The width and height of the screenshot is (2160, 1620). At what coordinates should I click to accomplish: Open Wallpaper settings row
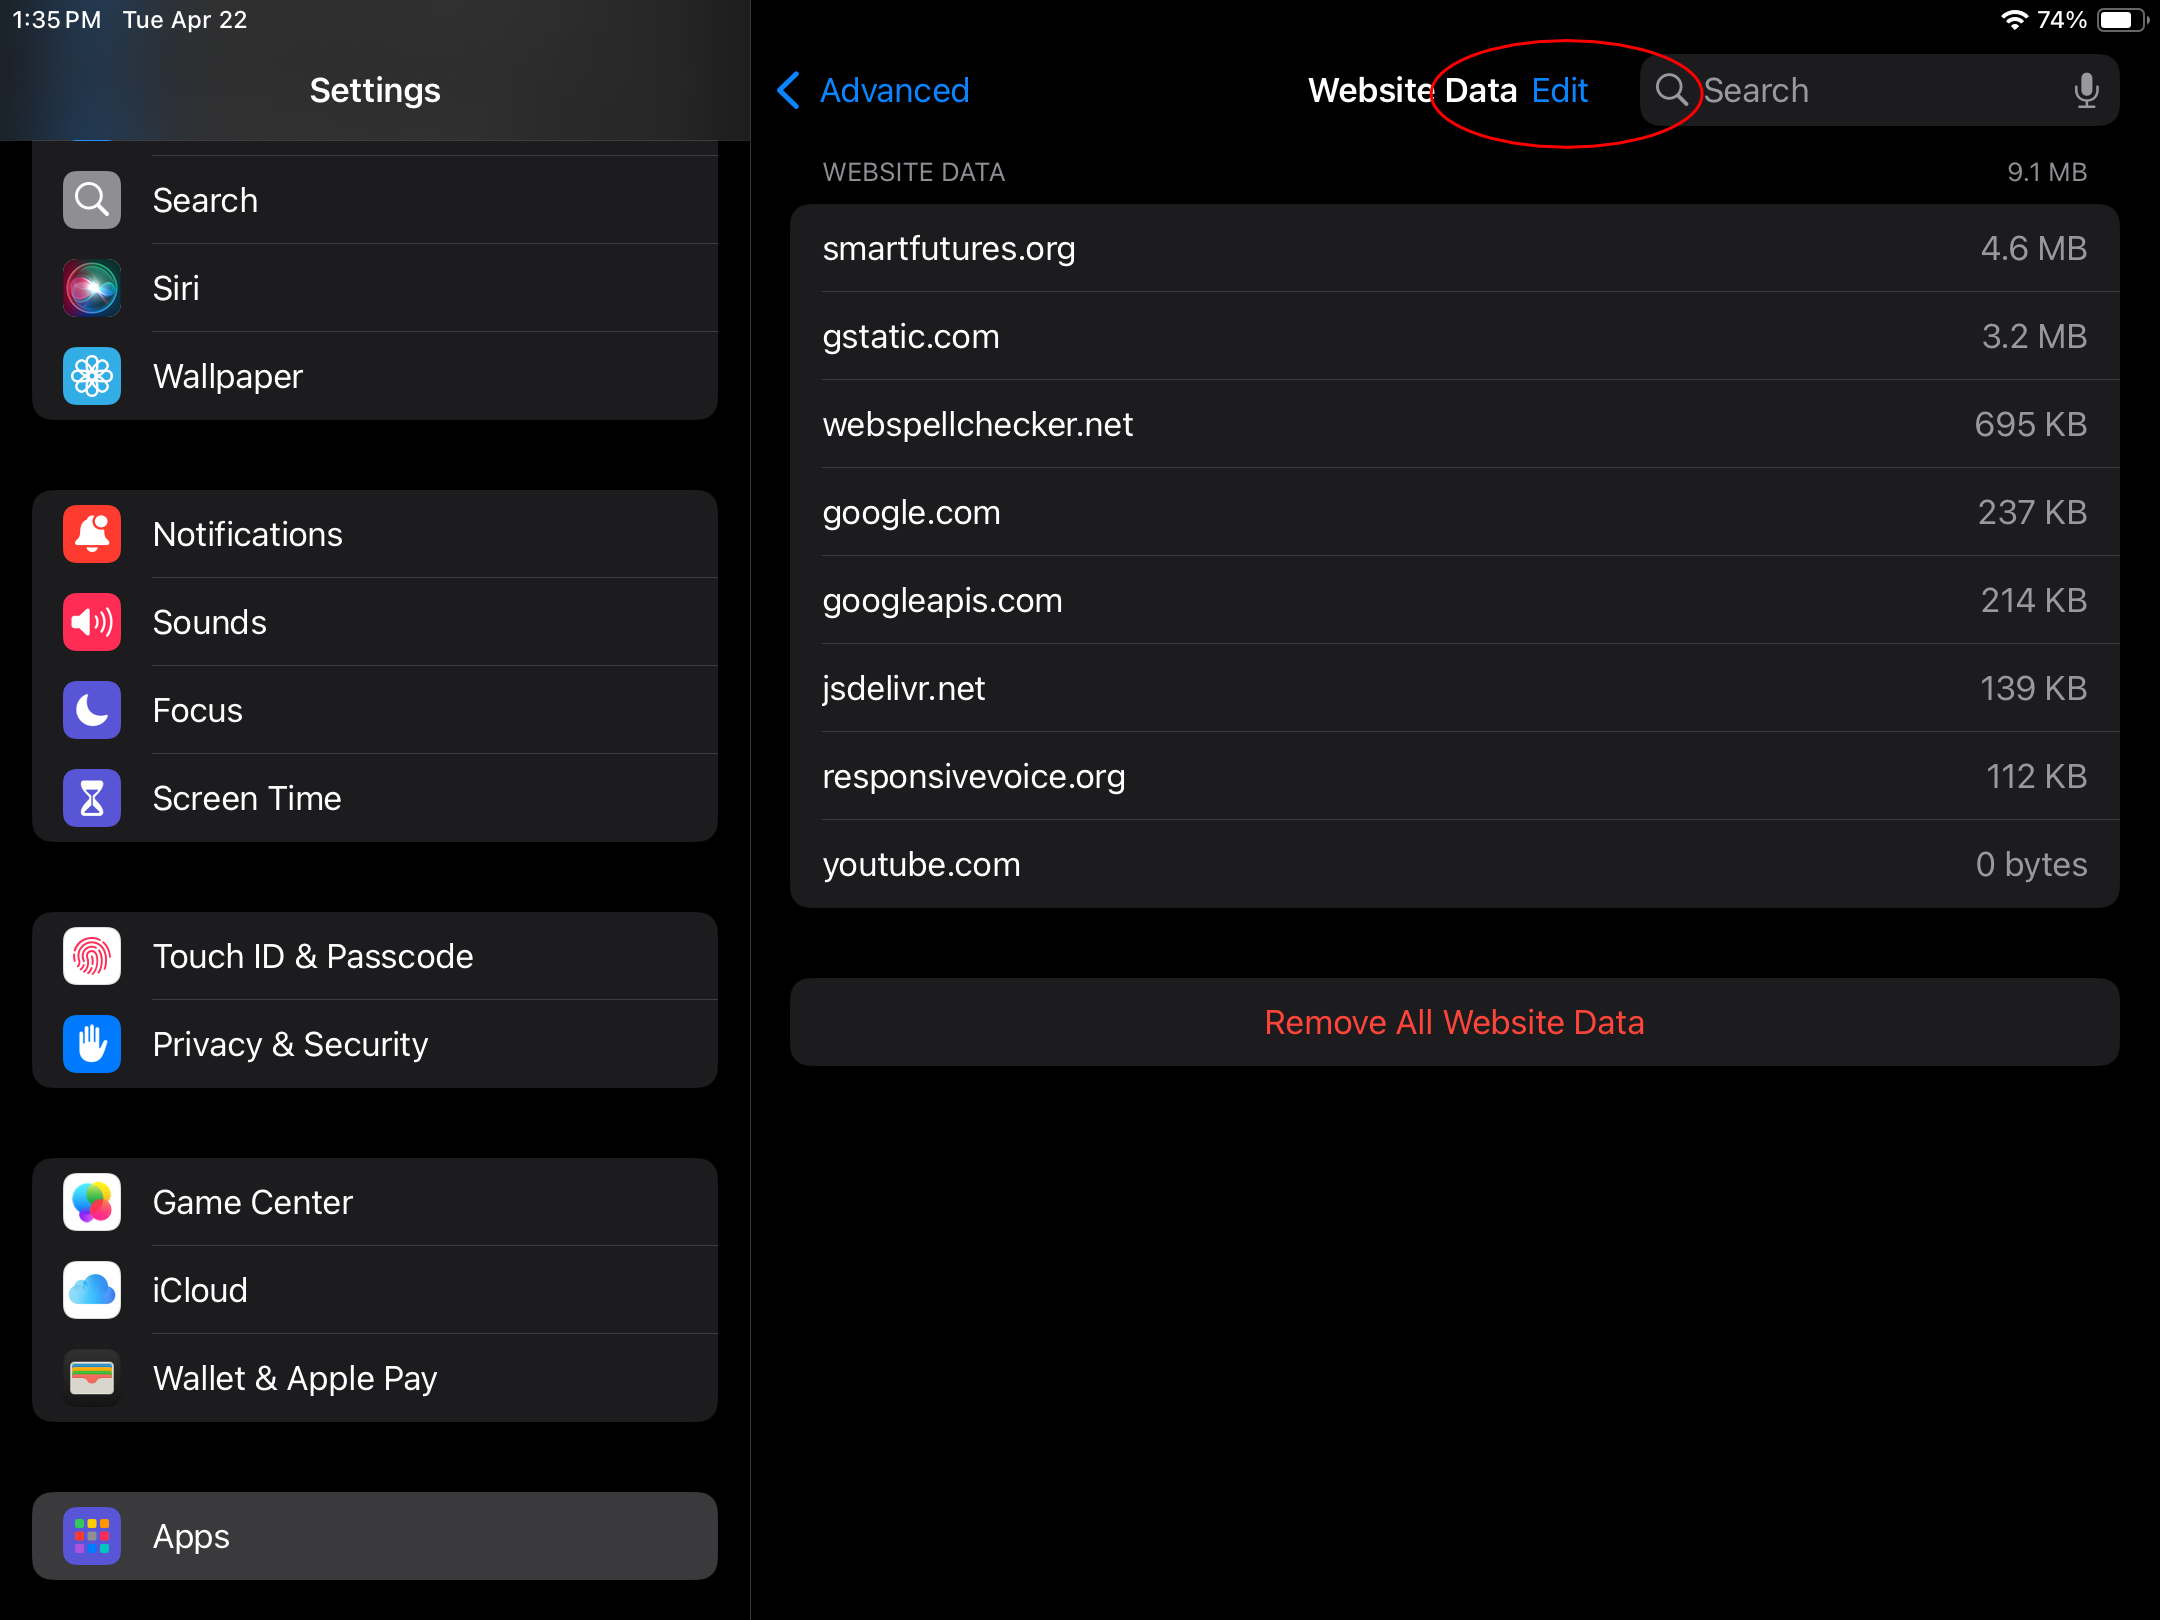[375, 376]
